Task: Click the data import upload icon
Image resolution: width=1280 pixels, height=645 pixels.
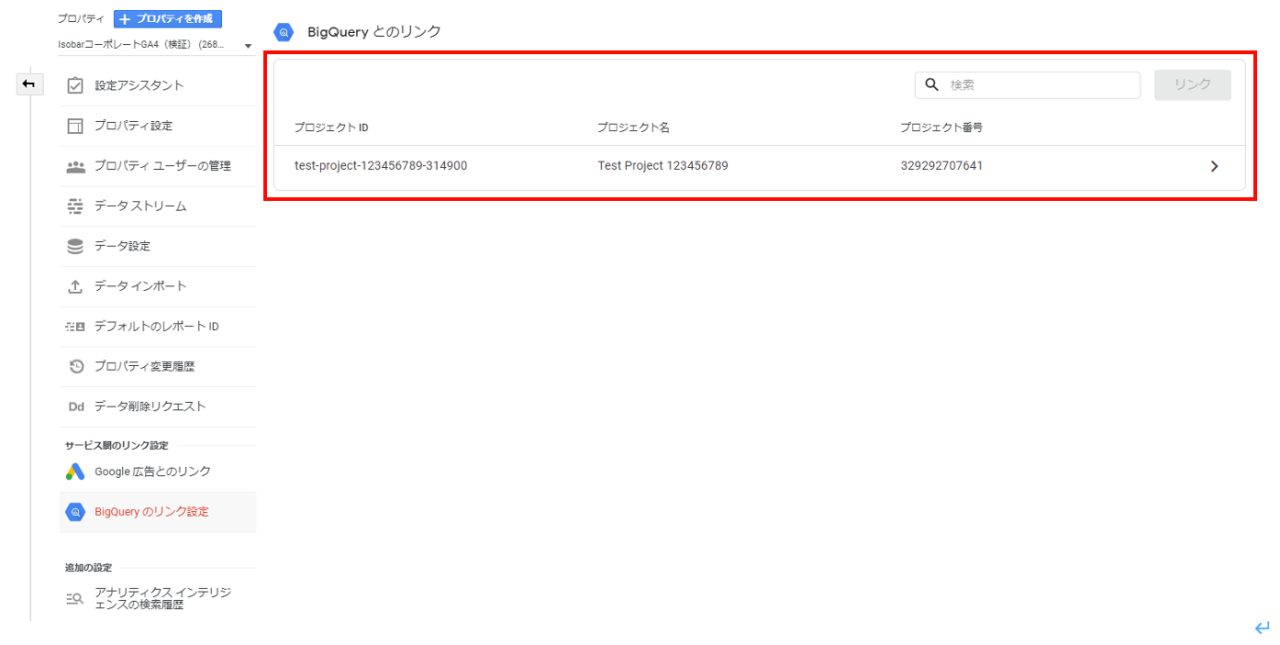Action: tap(75, 287)
